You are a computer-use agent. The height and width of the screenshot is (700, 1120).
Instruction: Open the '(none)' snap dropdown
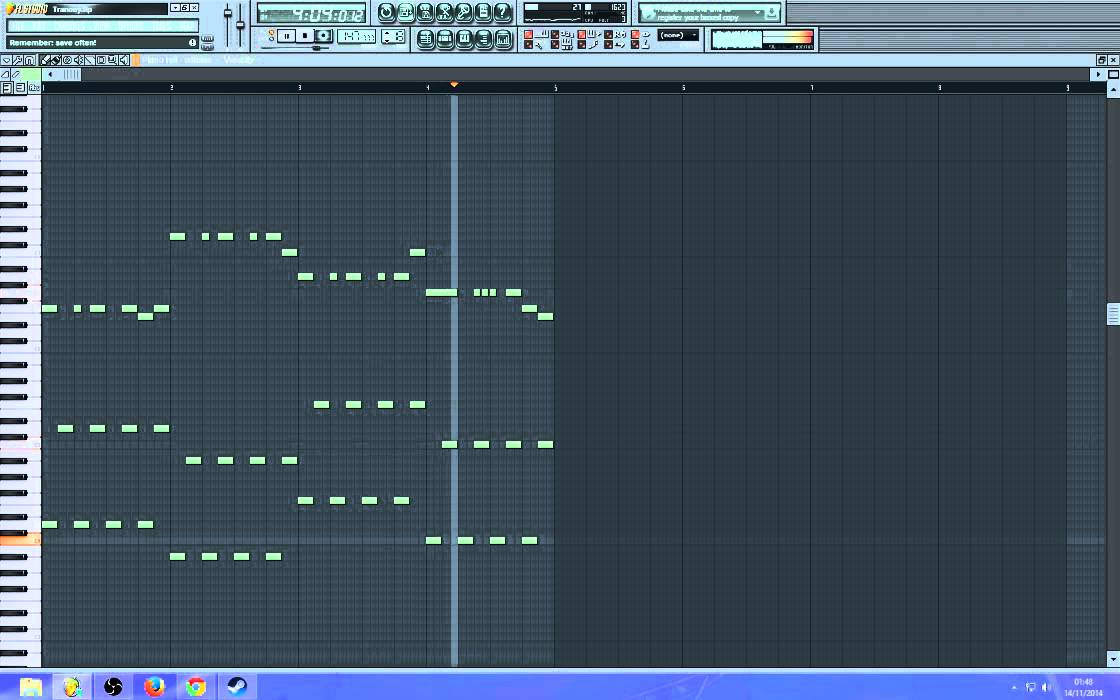(x=678, y=35)
